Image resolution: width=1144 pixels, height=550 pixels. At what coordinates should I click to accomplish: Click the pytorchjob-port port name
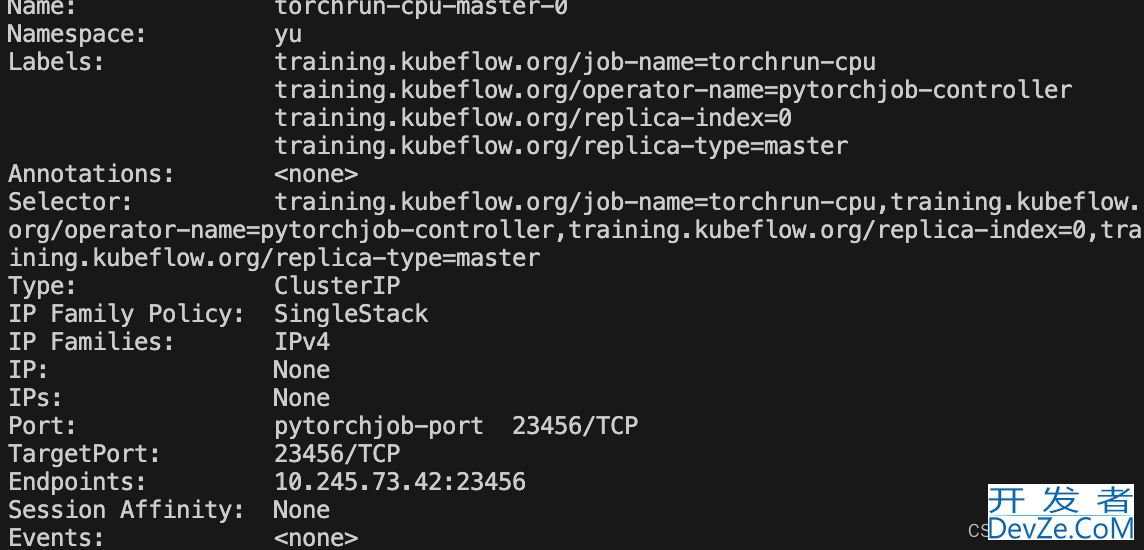(x=379, y=426)
